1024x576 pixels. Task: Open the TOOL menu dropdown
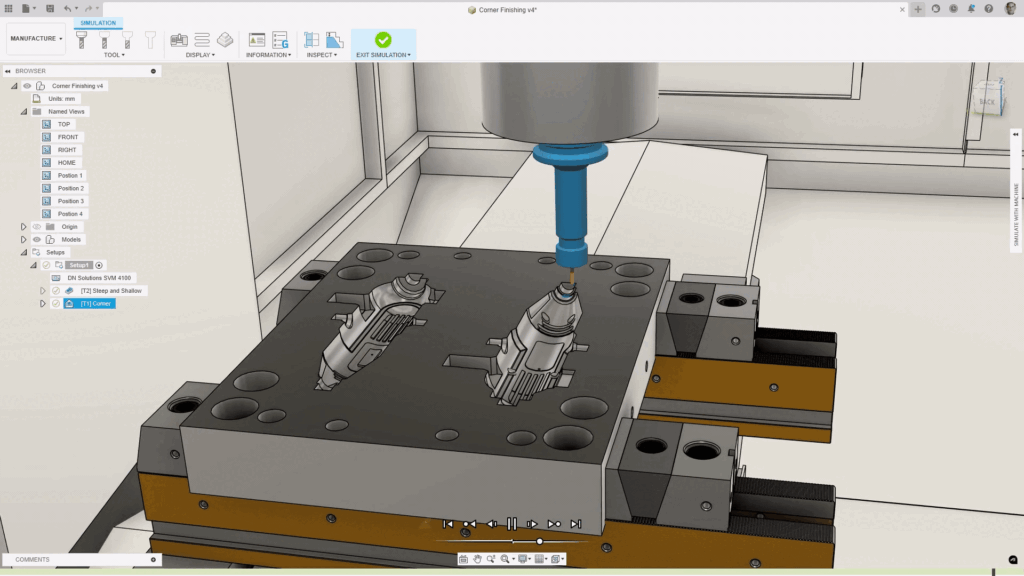coord(114,55)
